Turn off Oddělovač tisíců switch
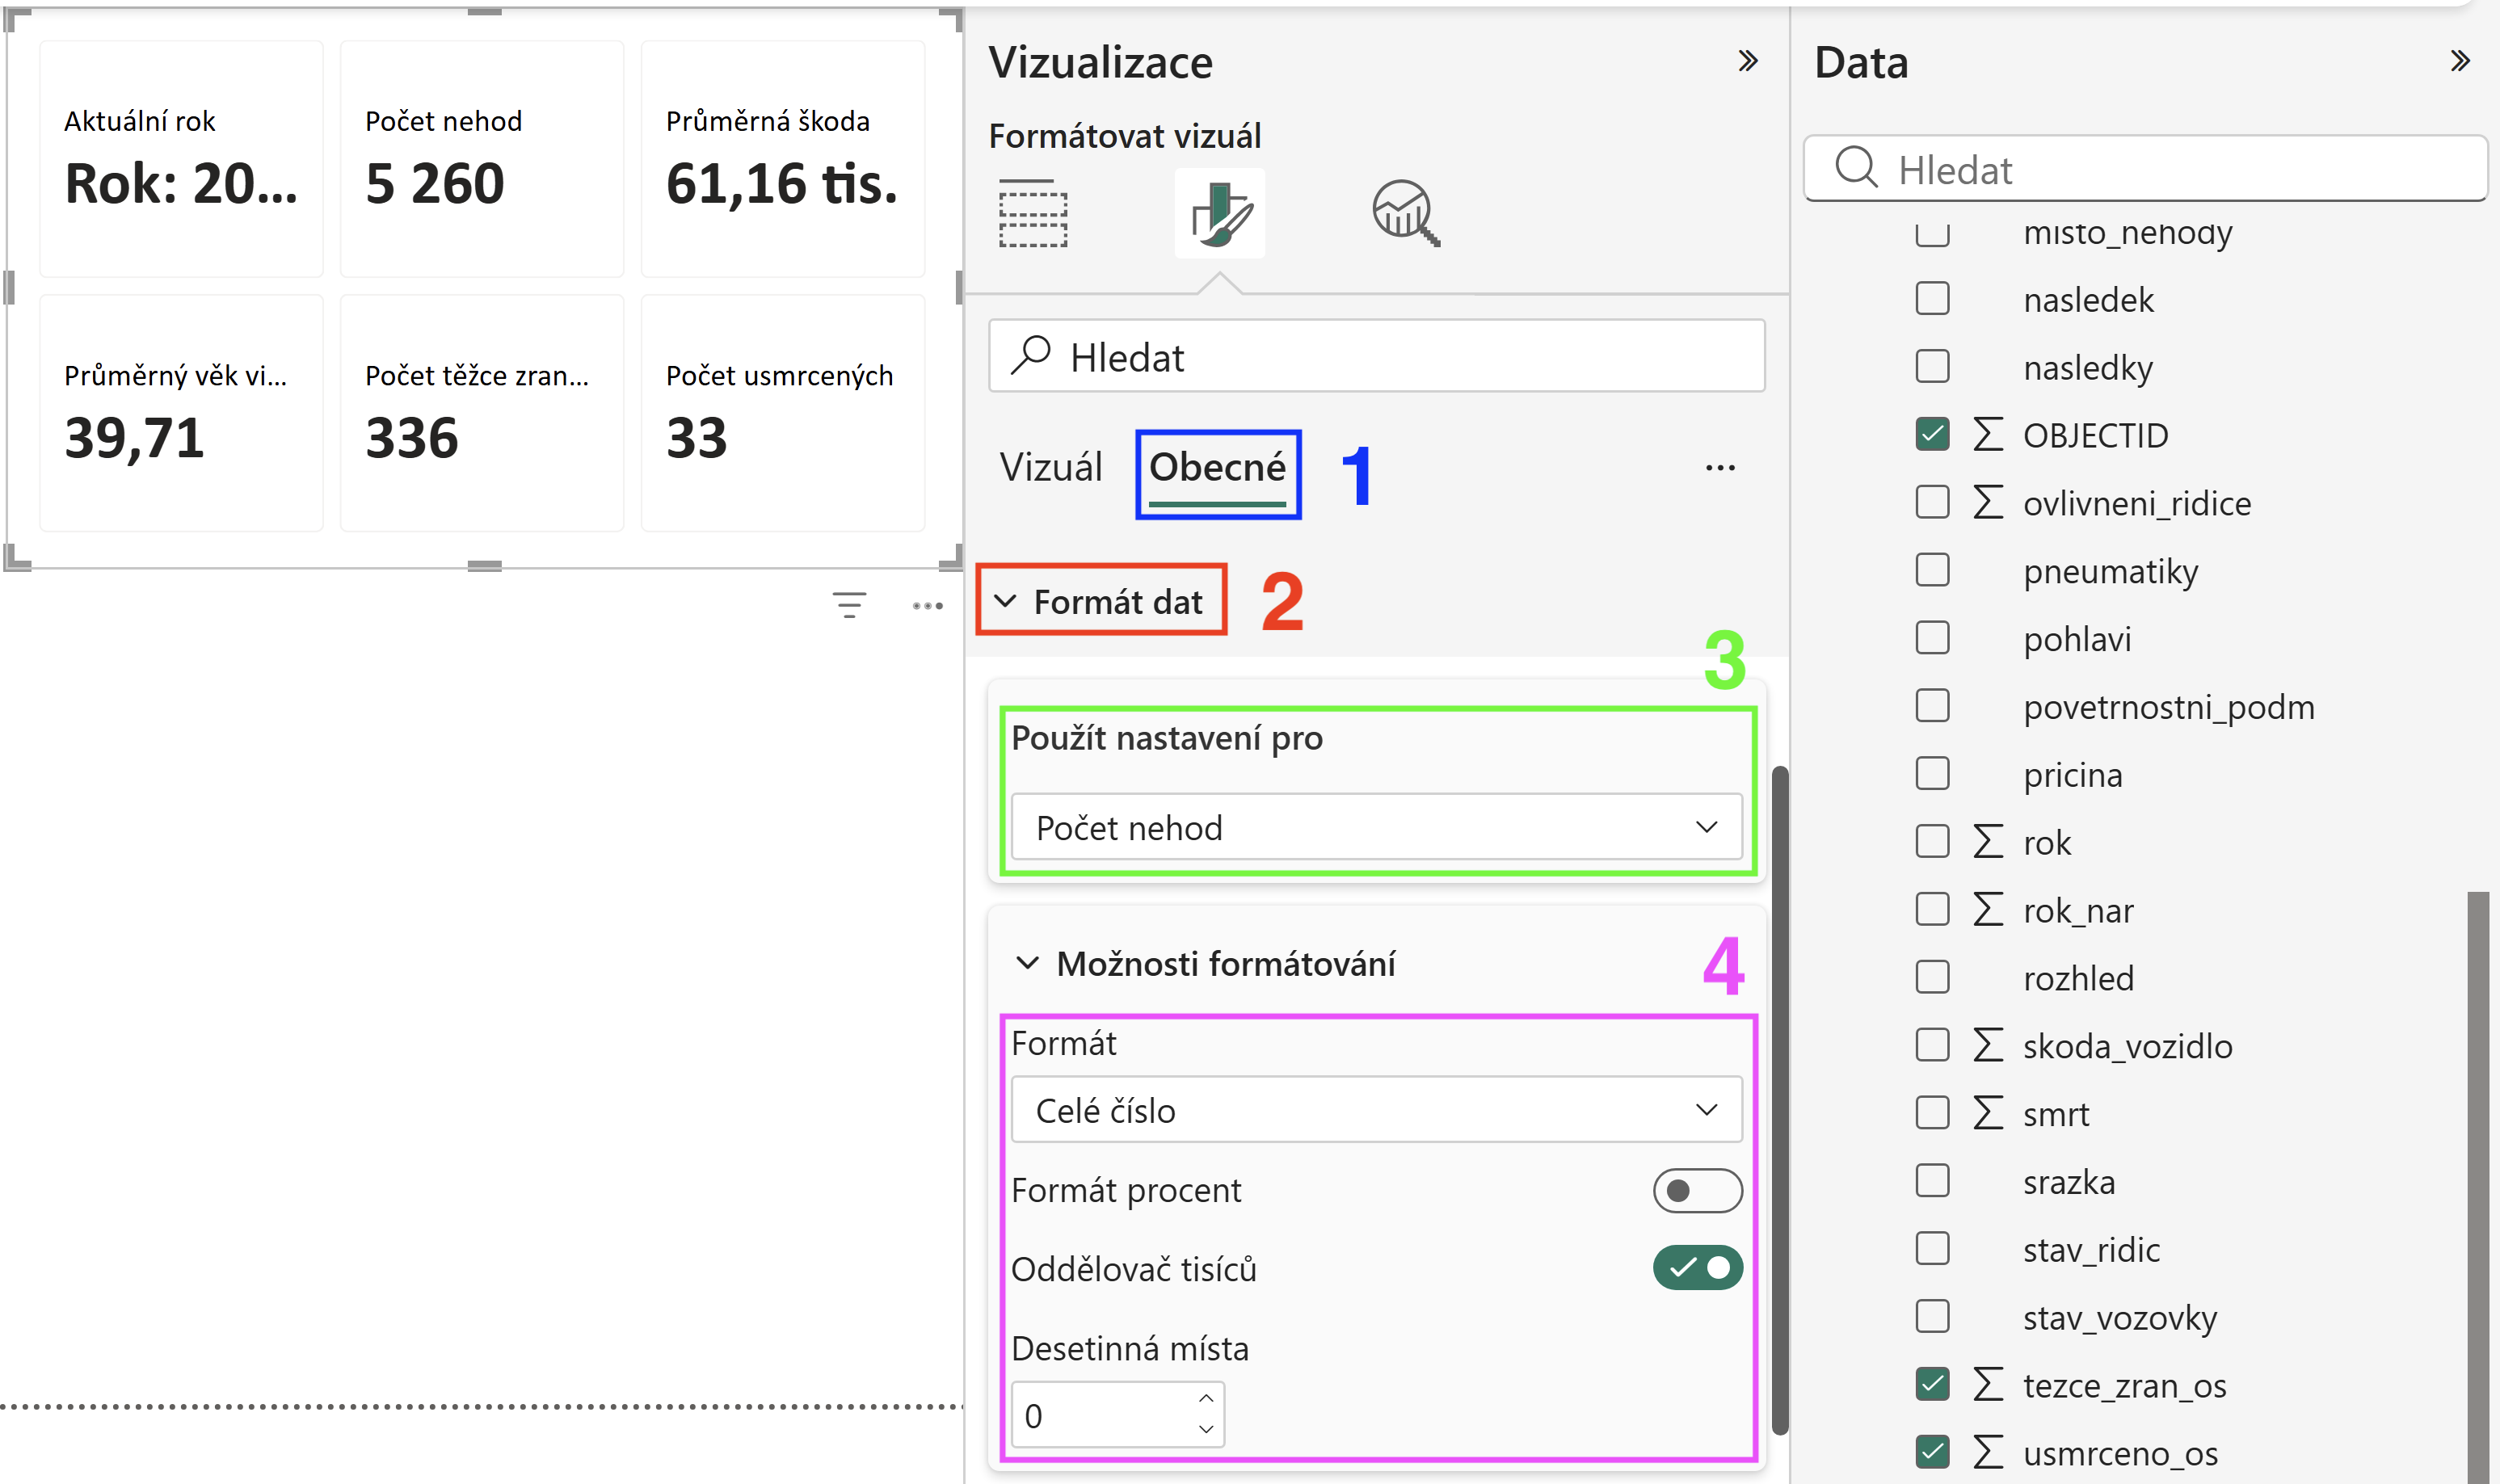Viewport: 2500px width, 1484px height. 1697,1268
